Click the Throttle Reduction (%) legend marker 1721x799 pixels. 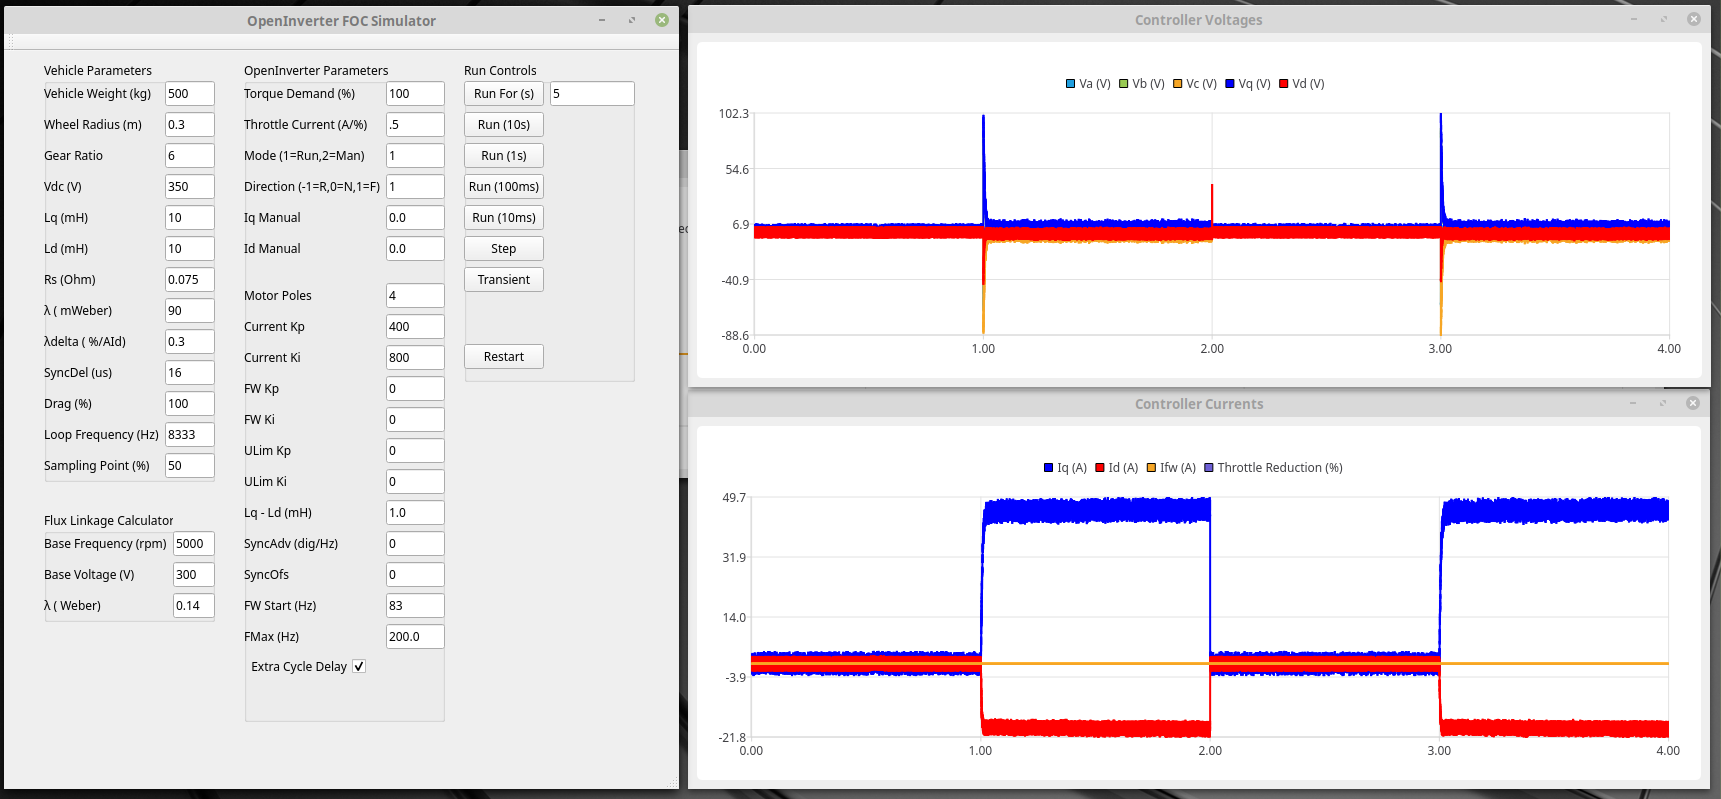[x=1209, y=468]
